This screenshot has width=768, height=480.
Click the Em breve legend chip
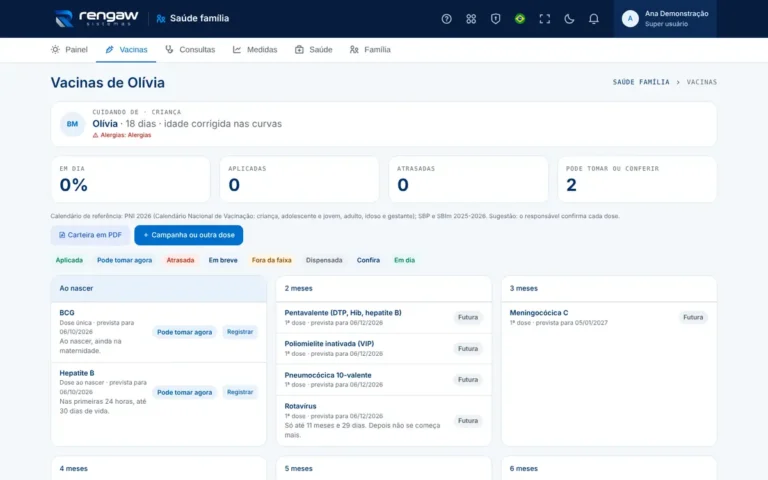pyautogui.click(x=223, y=260)
